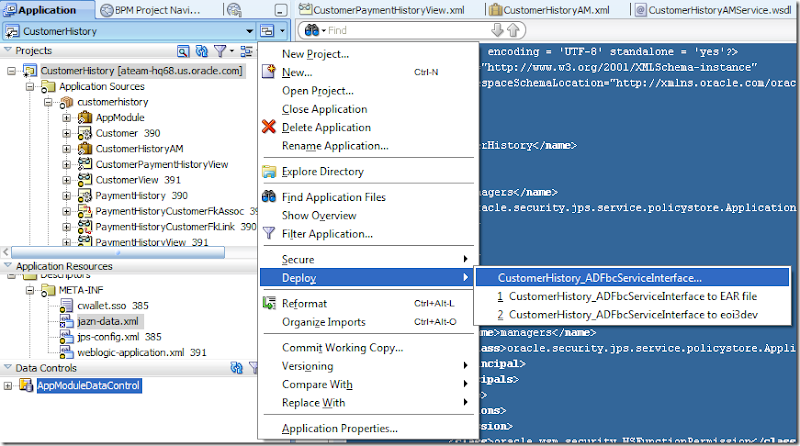
Task: Choose Delete Application
Action: (x=326, y=128)
